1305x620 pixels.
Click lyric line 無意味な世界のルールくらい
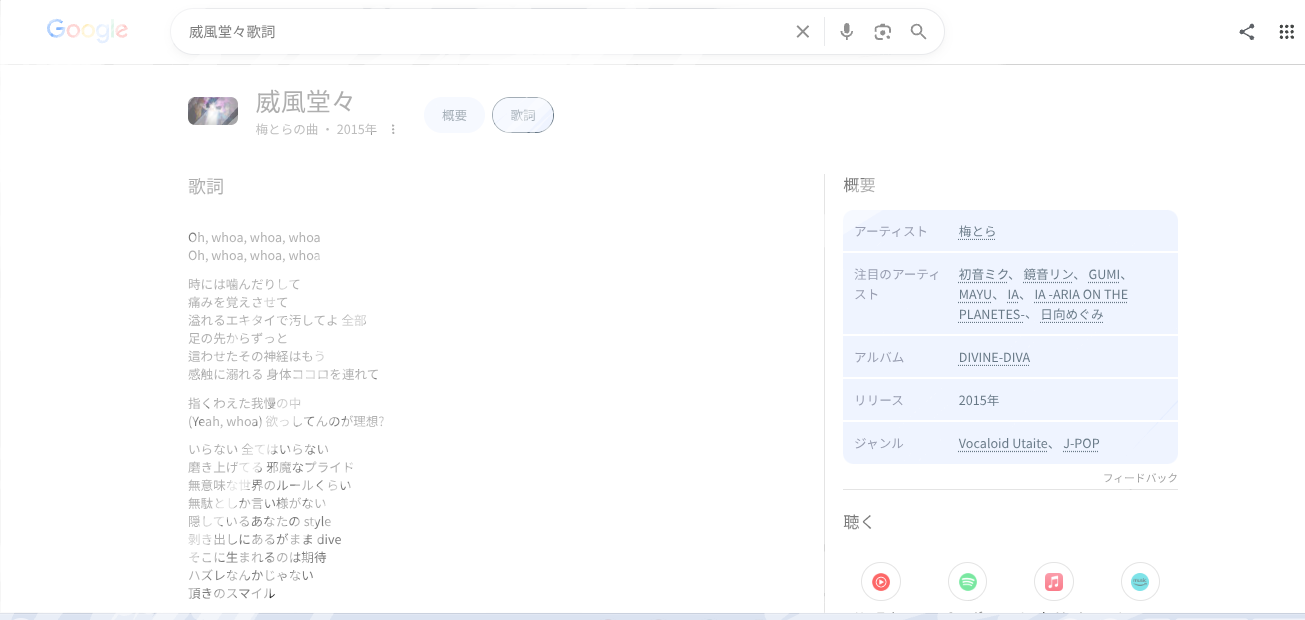pyautogui.click(x=270, y=485)
